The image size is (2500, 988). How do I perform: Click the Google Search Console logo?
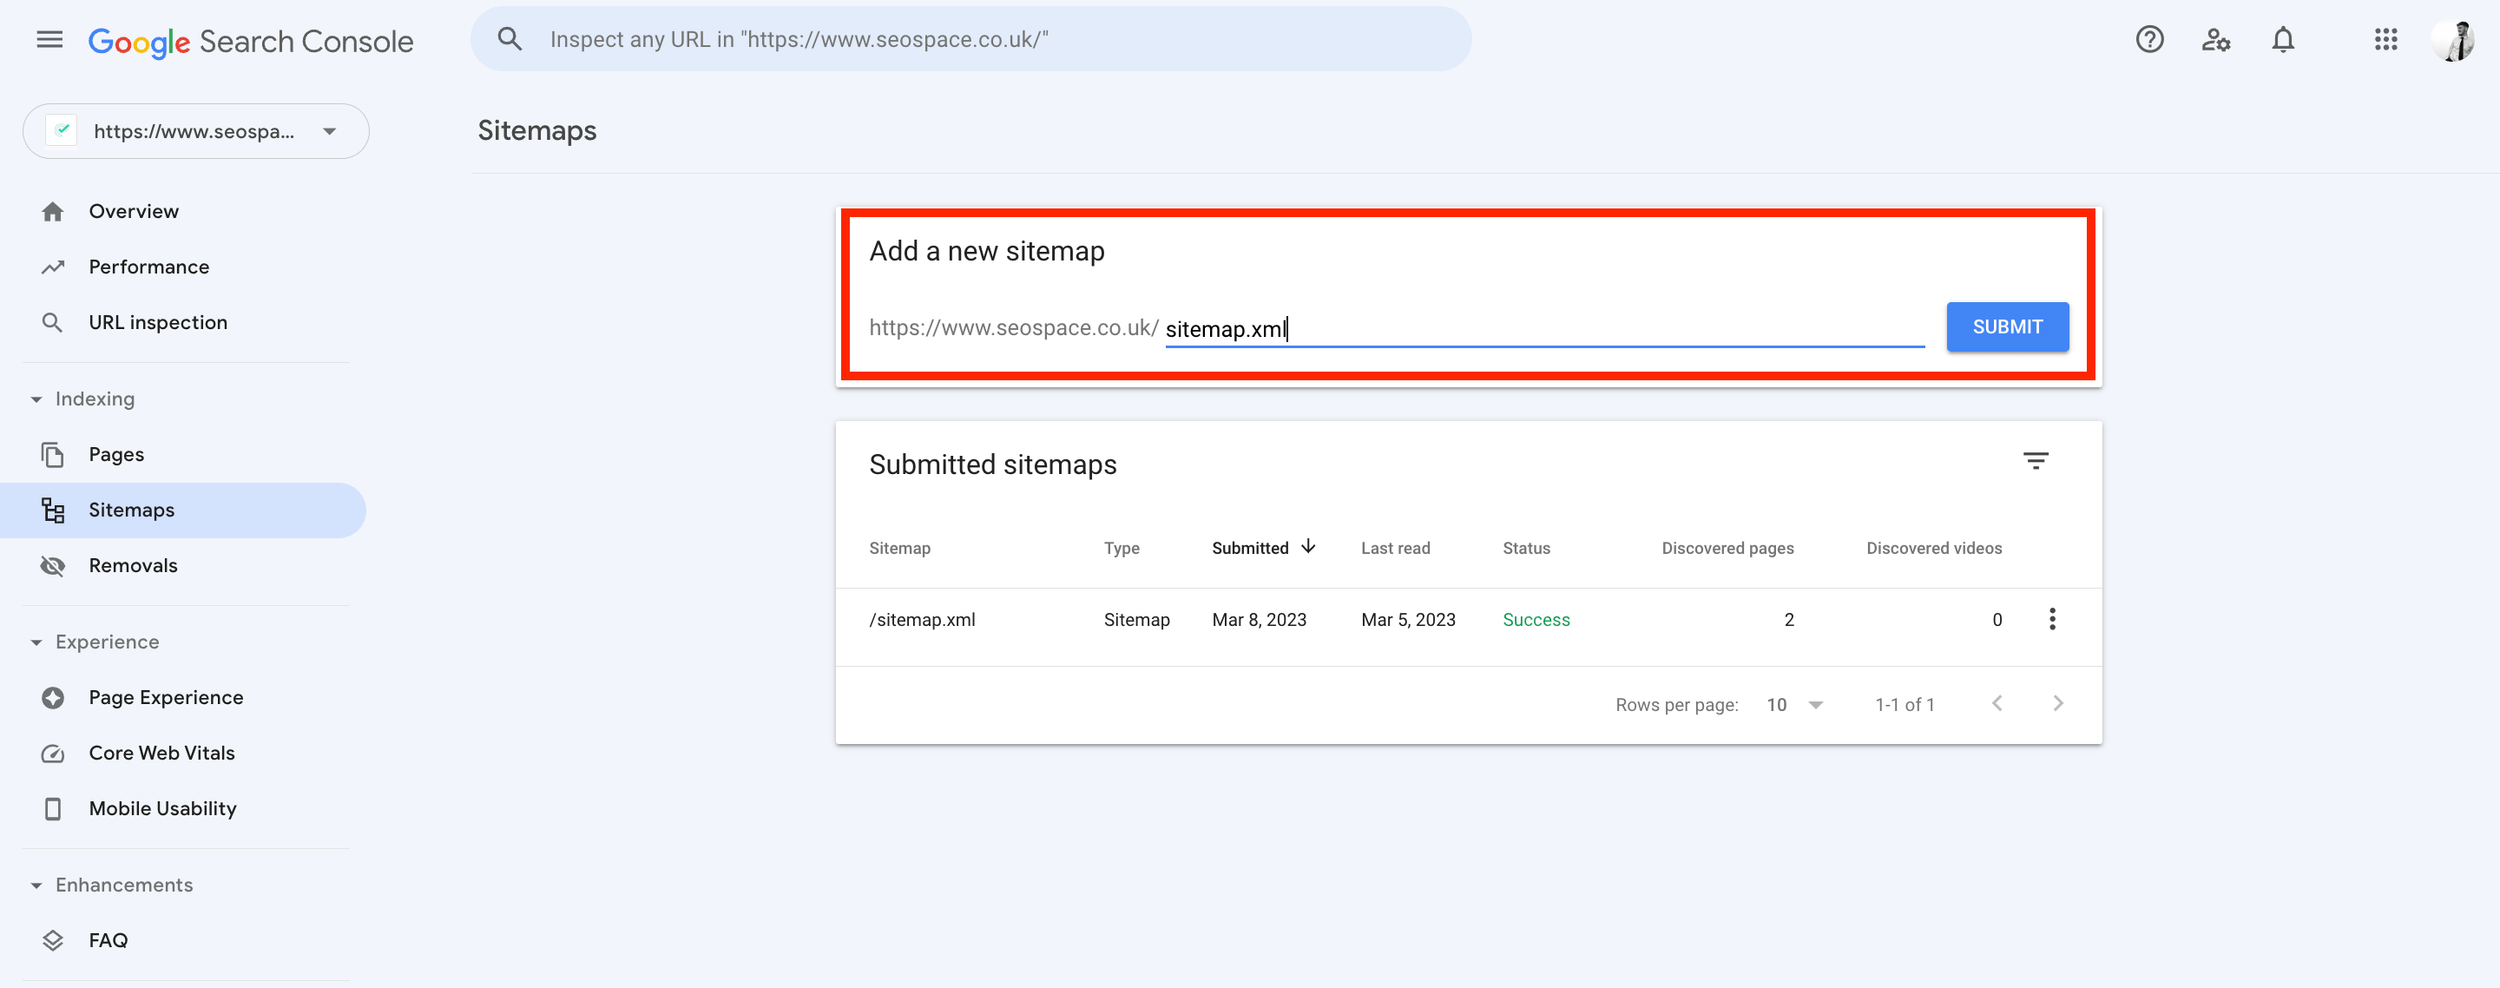[251, 41]
